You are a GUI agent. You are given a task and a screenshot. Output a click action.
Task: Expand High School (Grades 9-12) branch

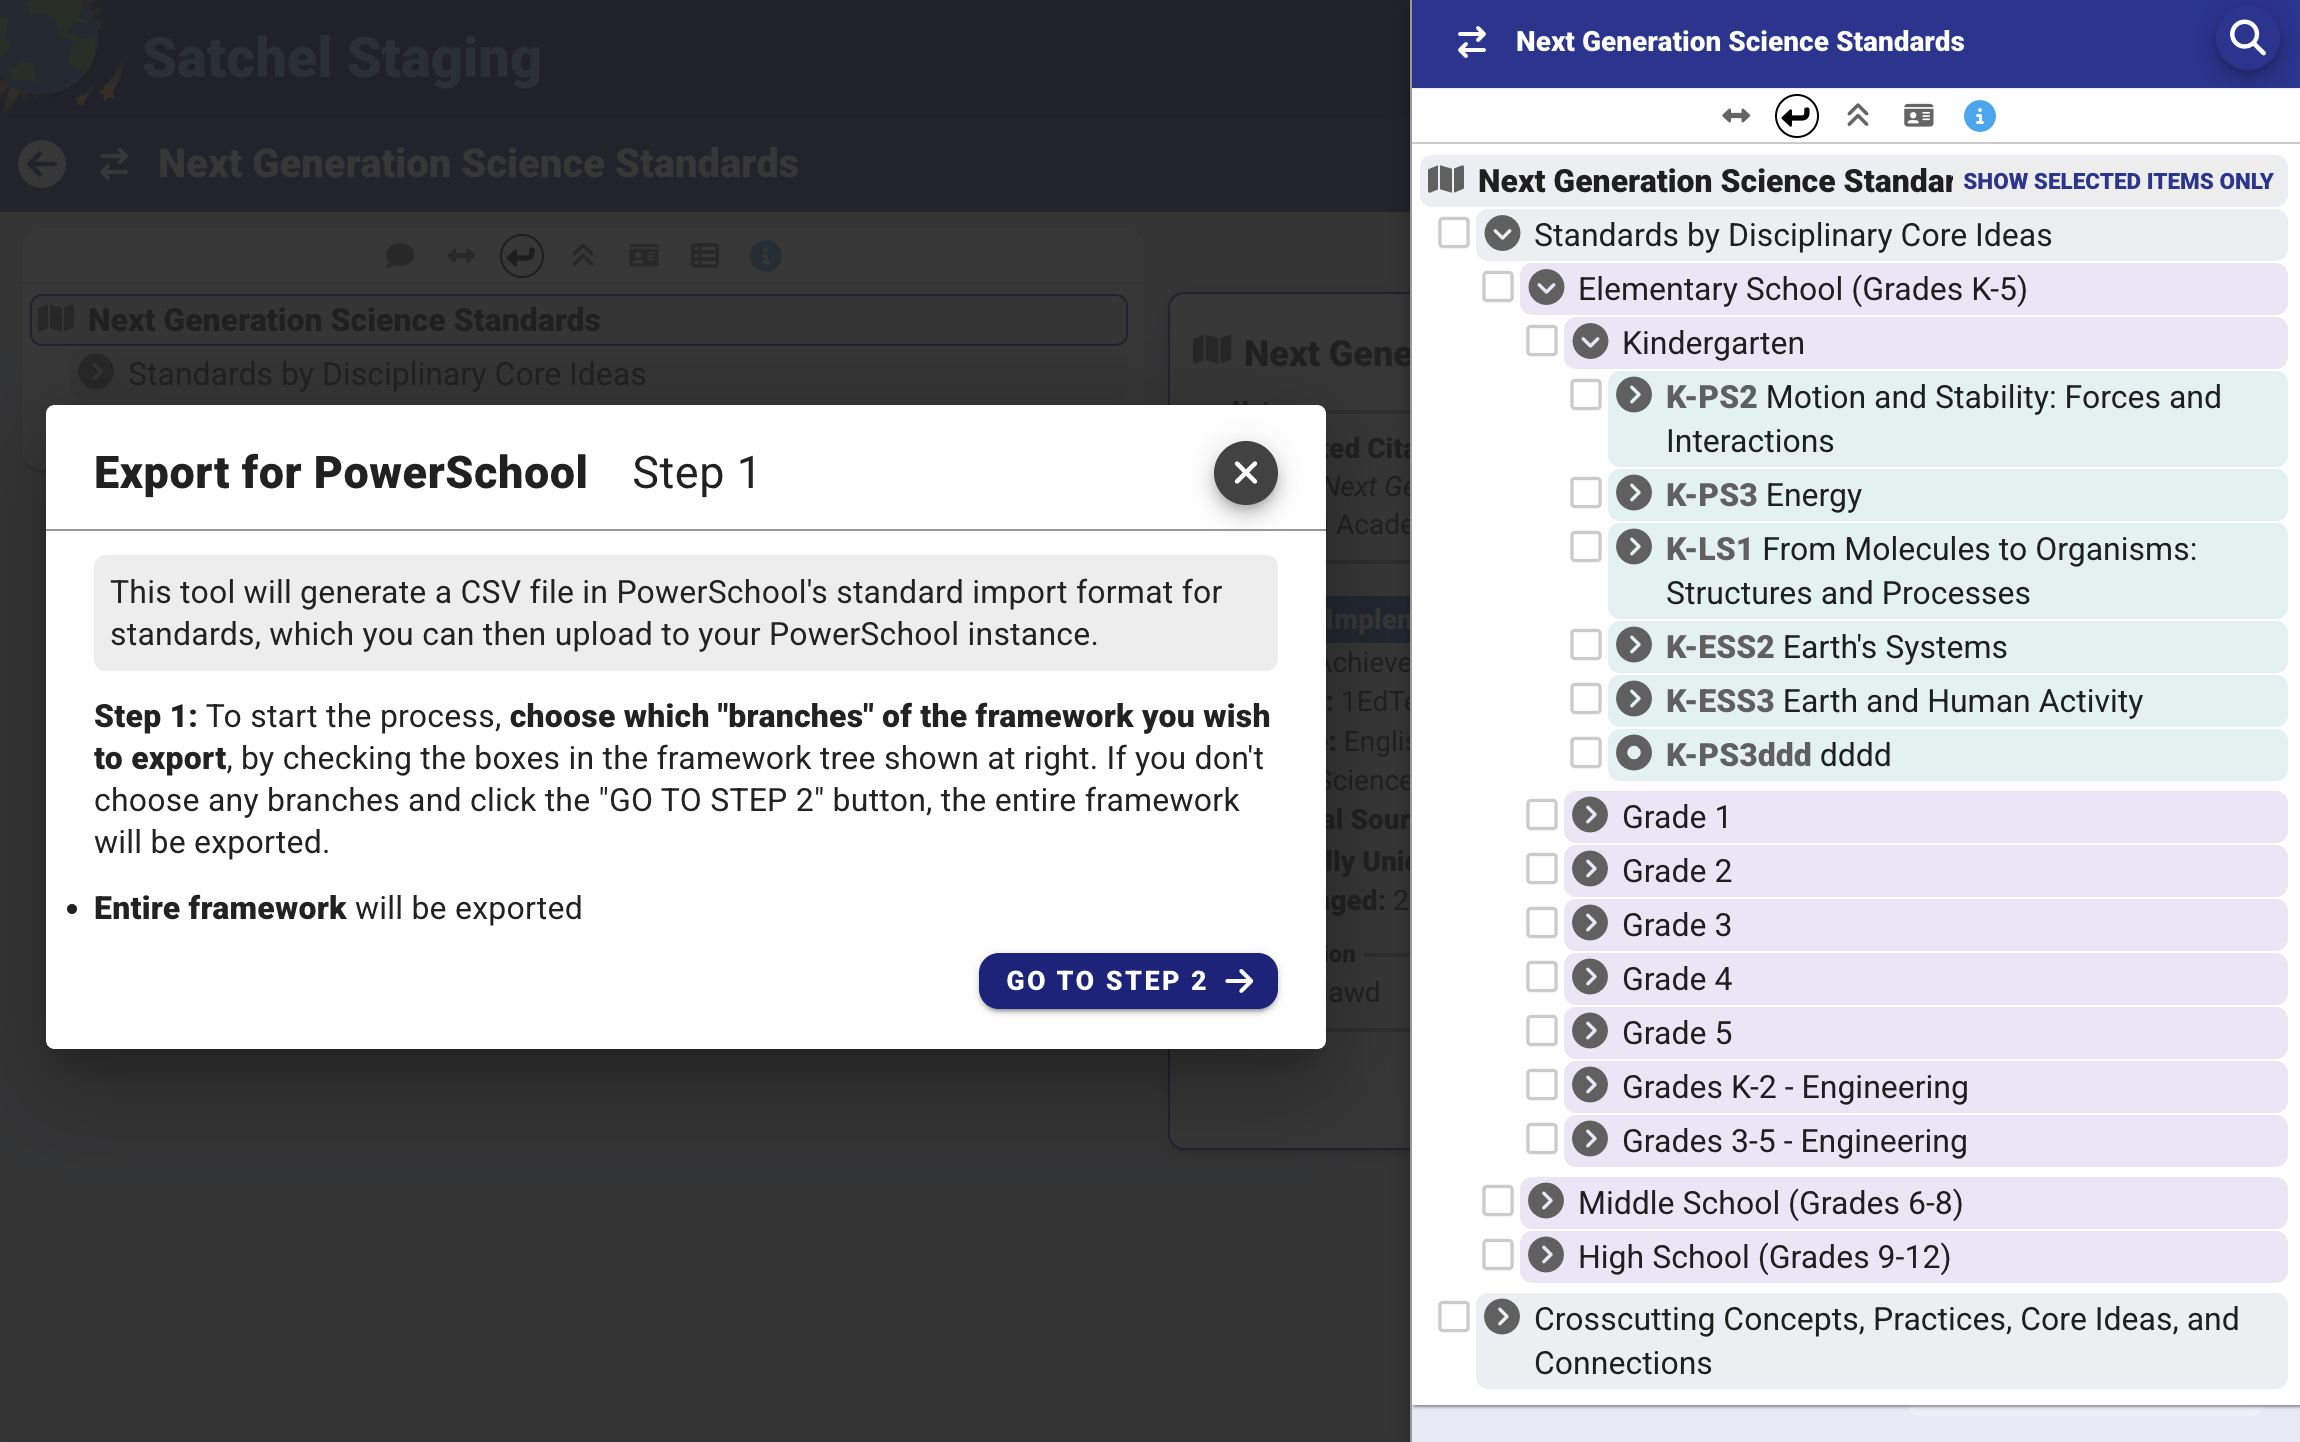click(1546, 1255)
